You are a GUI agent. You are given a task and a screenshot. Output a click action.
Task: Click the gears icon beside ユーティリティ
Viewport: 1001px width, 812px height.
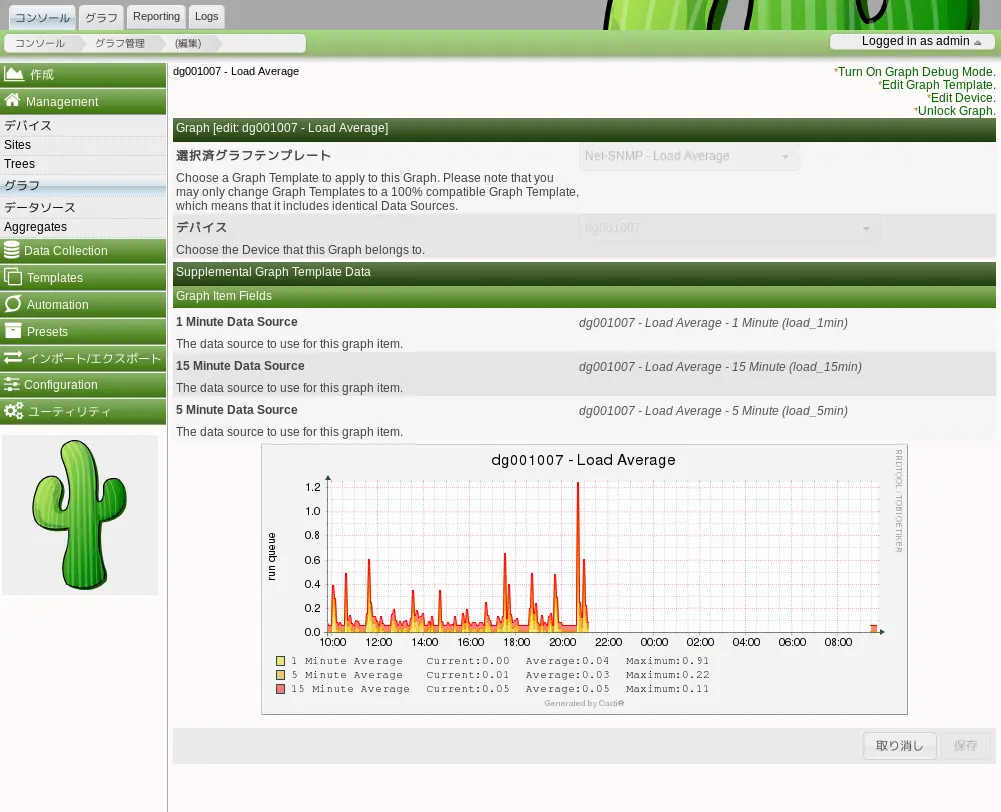(x=13, y=411)
